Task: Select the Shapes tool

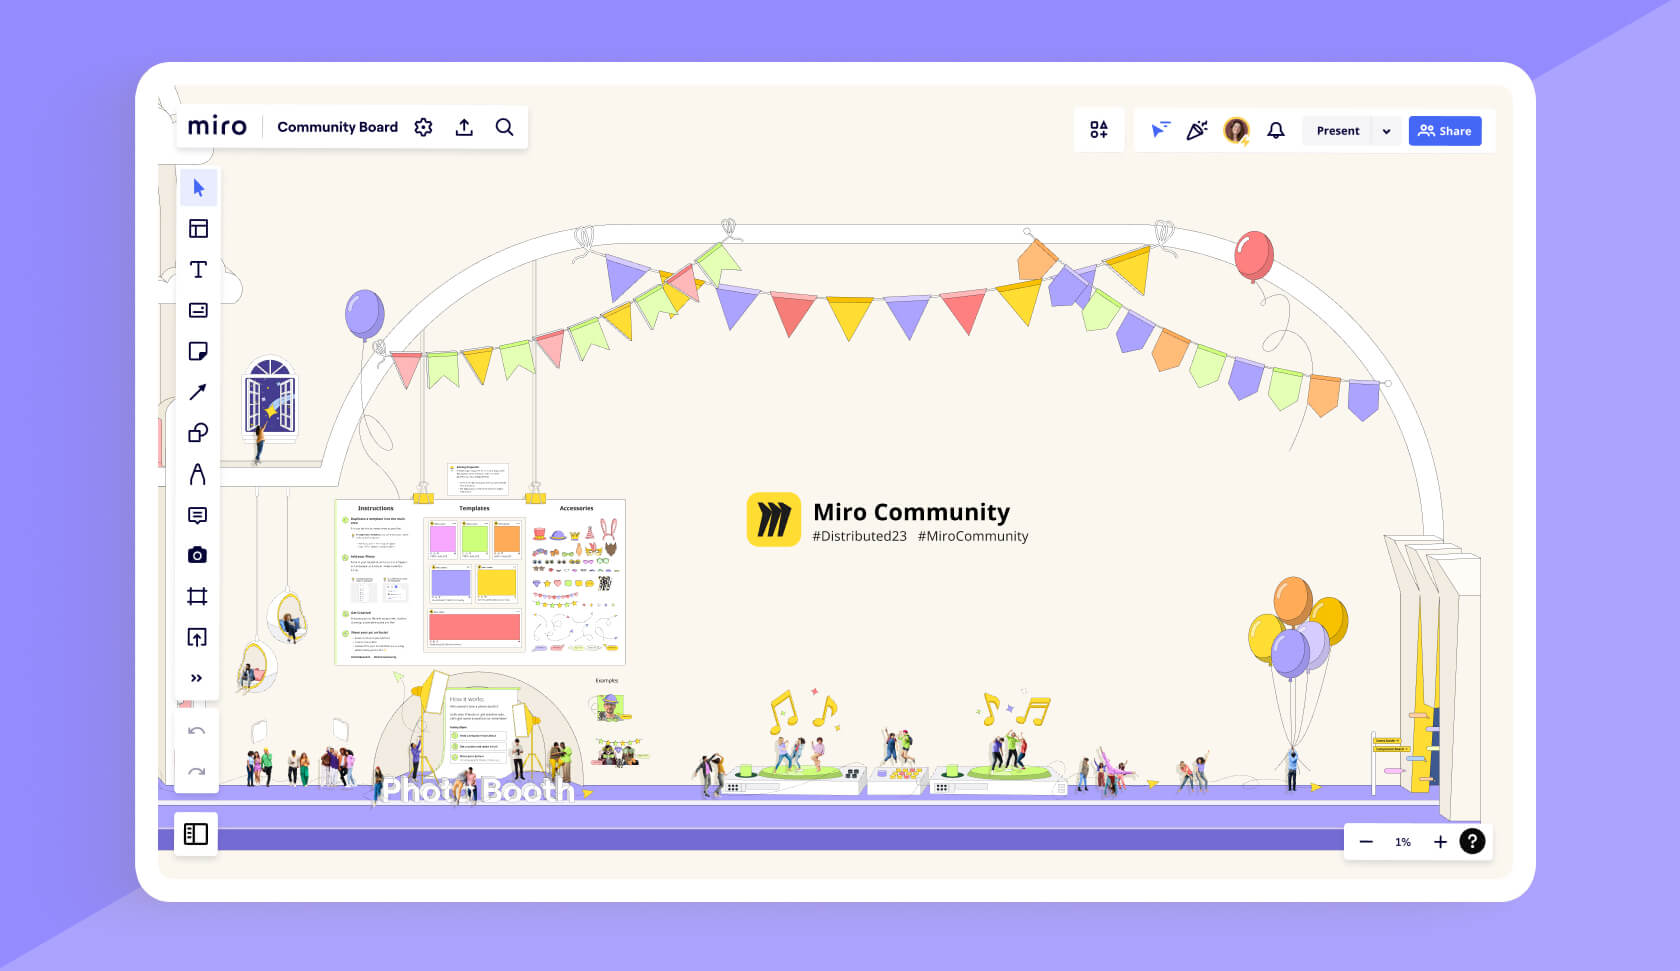Action: coord(198,433)
